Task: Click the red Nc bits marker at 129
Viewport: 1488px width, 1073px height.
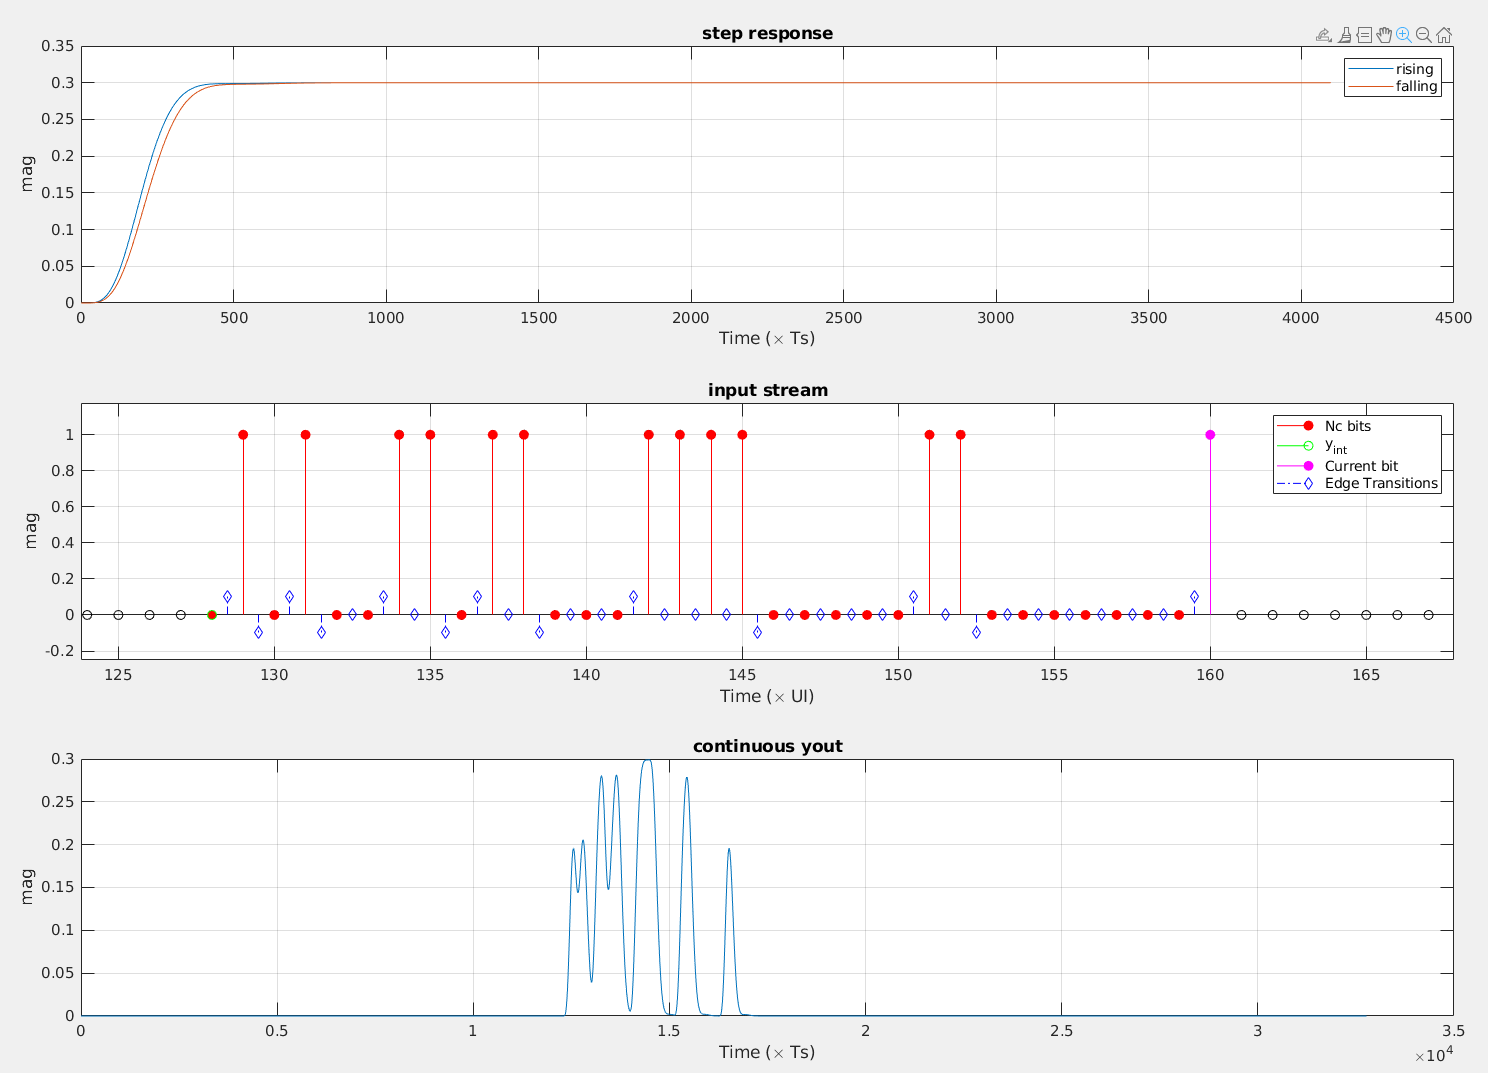Action: (x=243, y=435)
